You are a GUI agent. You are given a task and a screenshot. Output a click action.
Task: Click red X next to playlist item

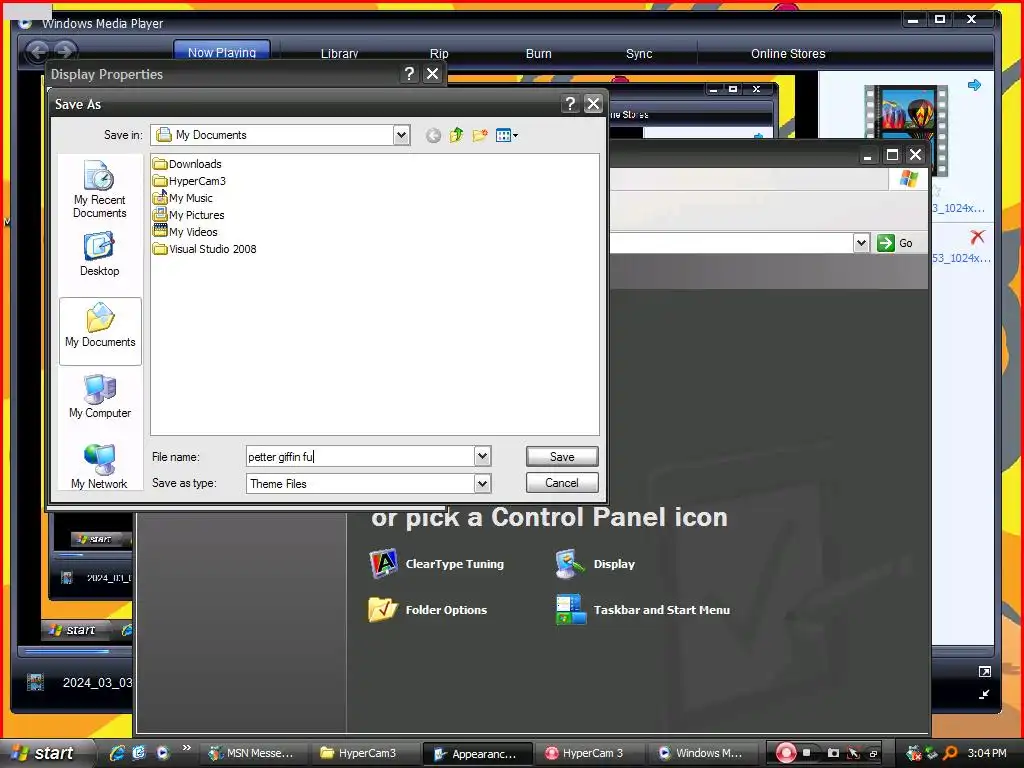977,236
